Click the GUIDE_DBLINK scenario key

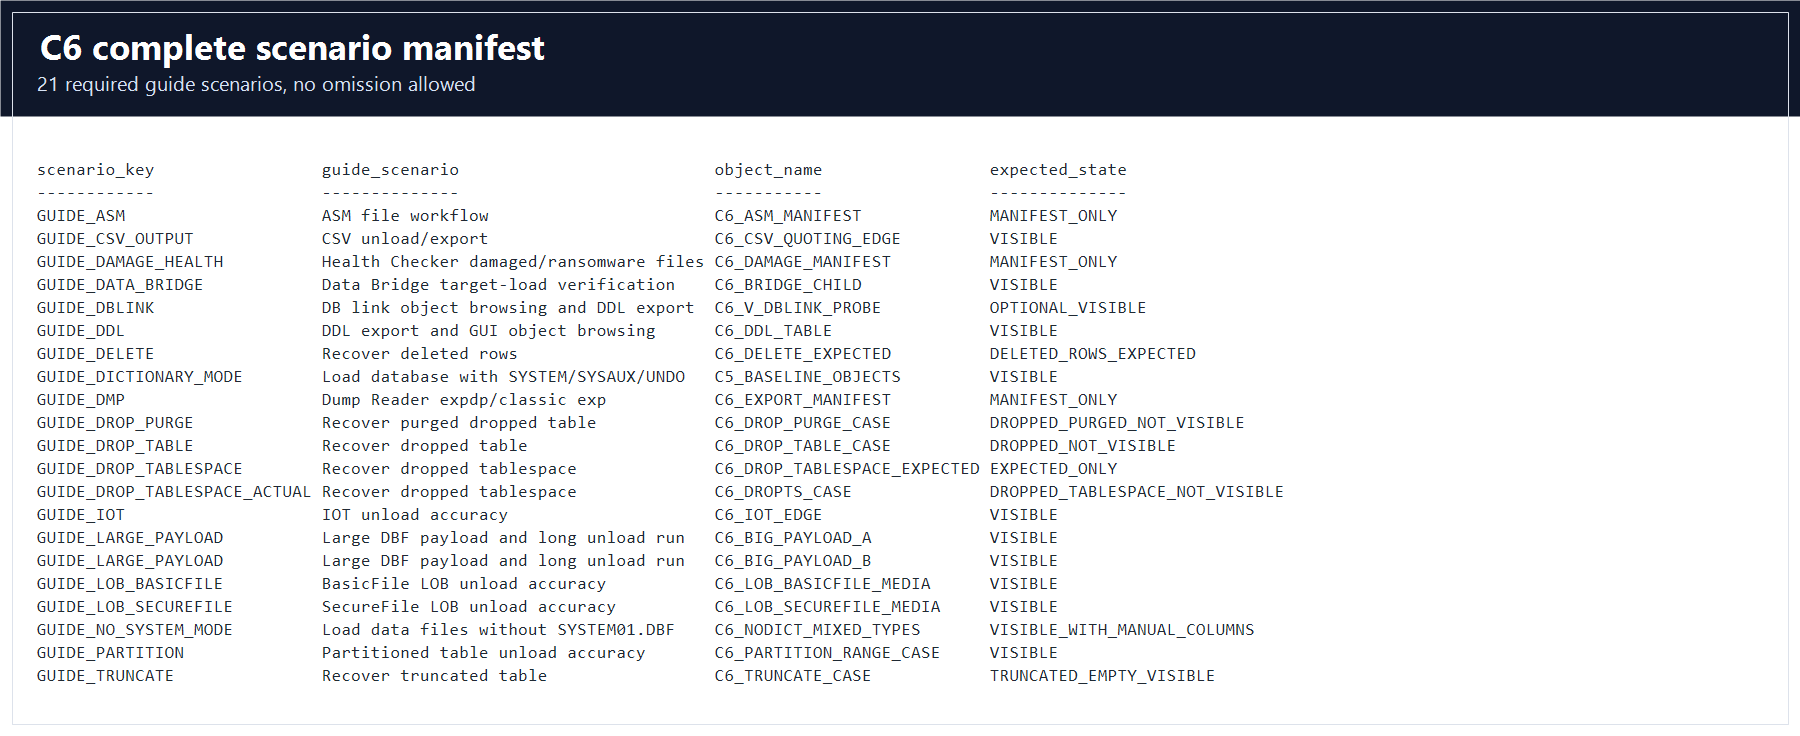coord(96,308)
